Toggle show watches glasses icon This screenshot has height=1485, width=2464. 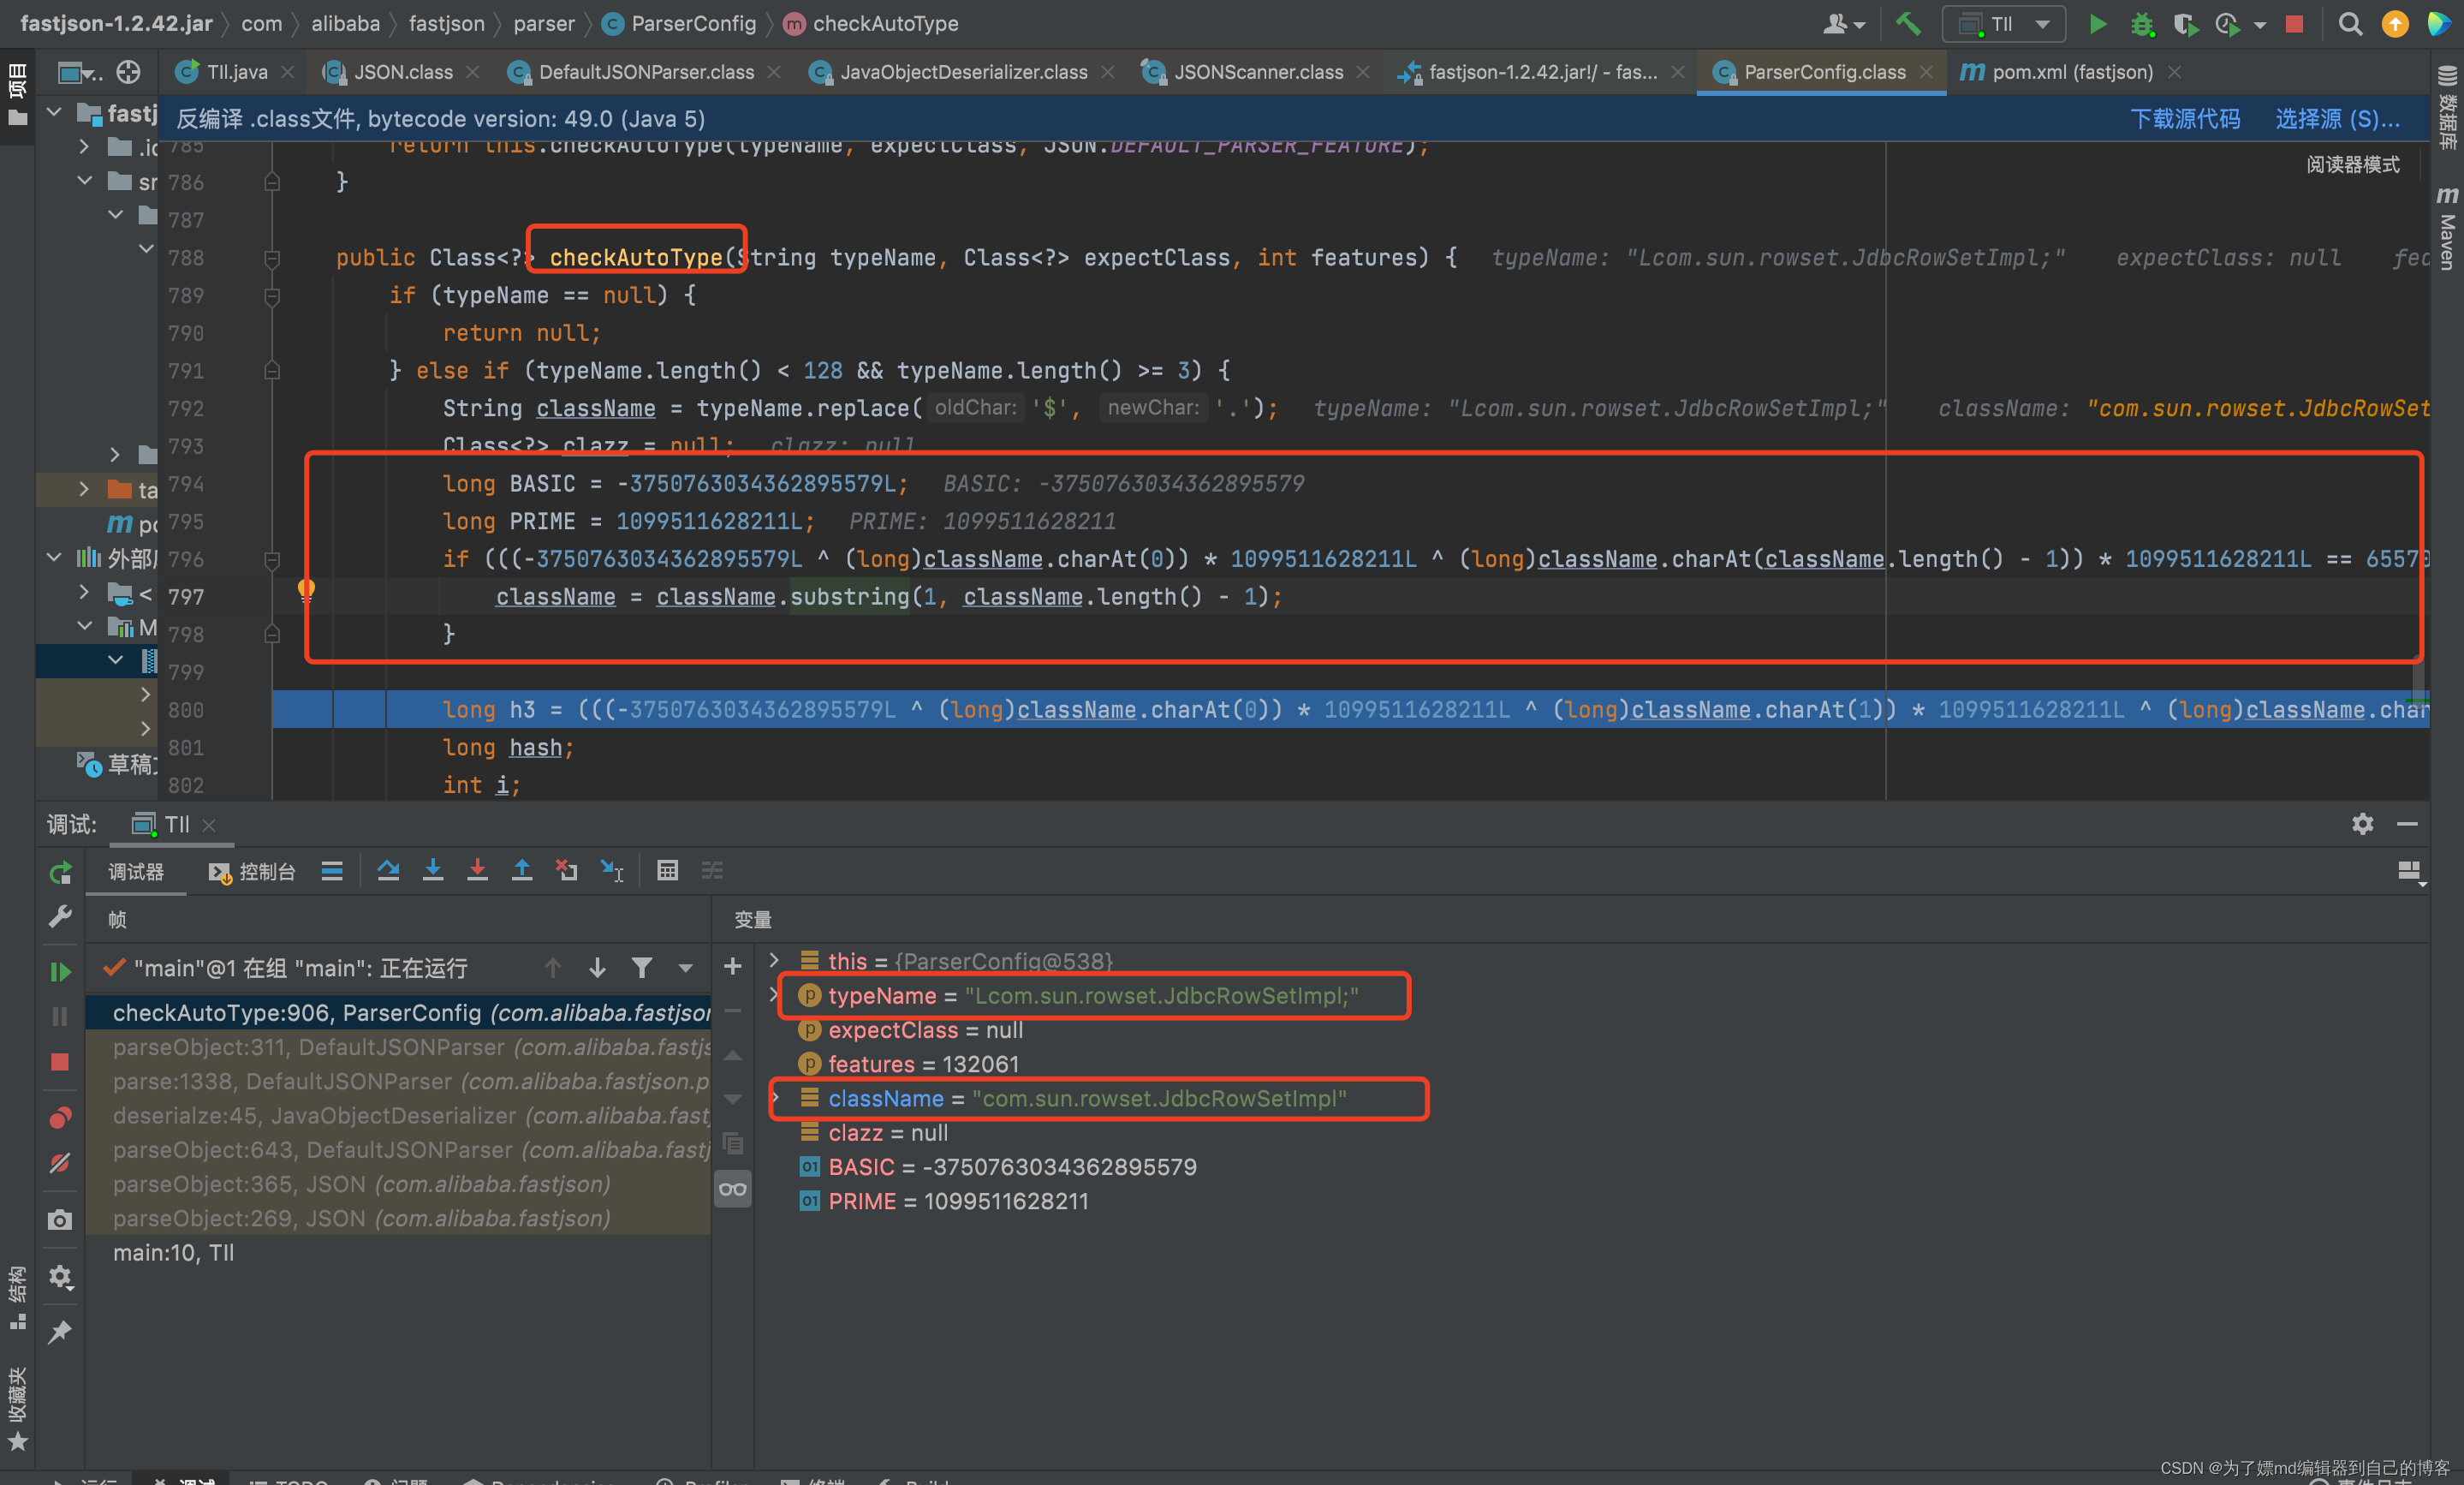(x=733, y=1189)
